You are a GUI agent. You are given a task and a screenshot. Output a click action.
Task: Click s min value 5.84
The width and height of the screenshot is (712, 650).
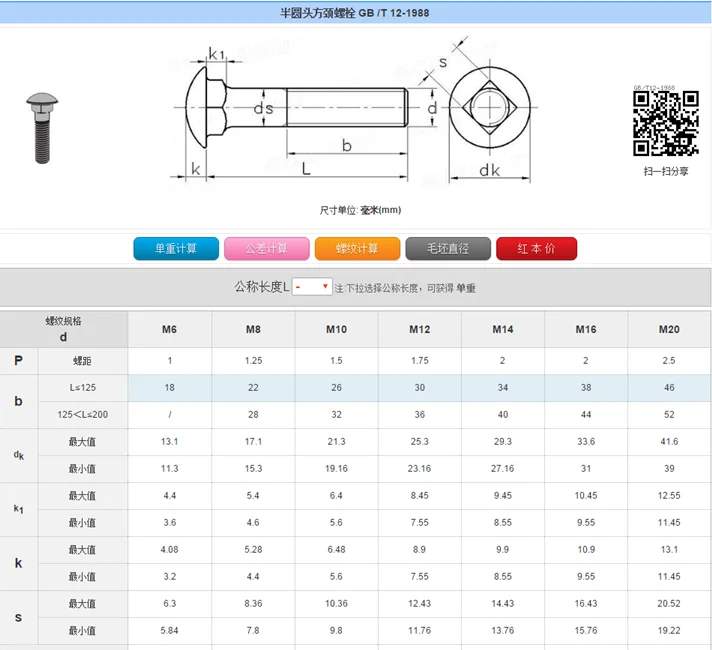tap(169, 630)
